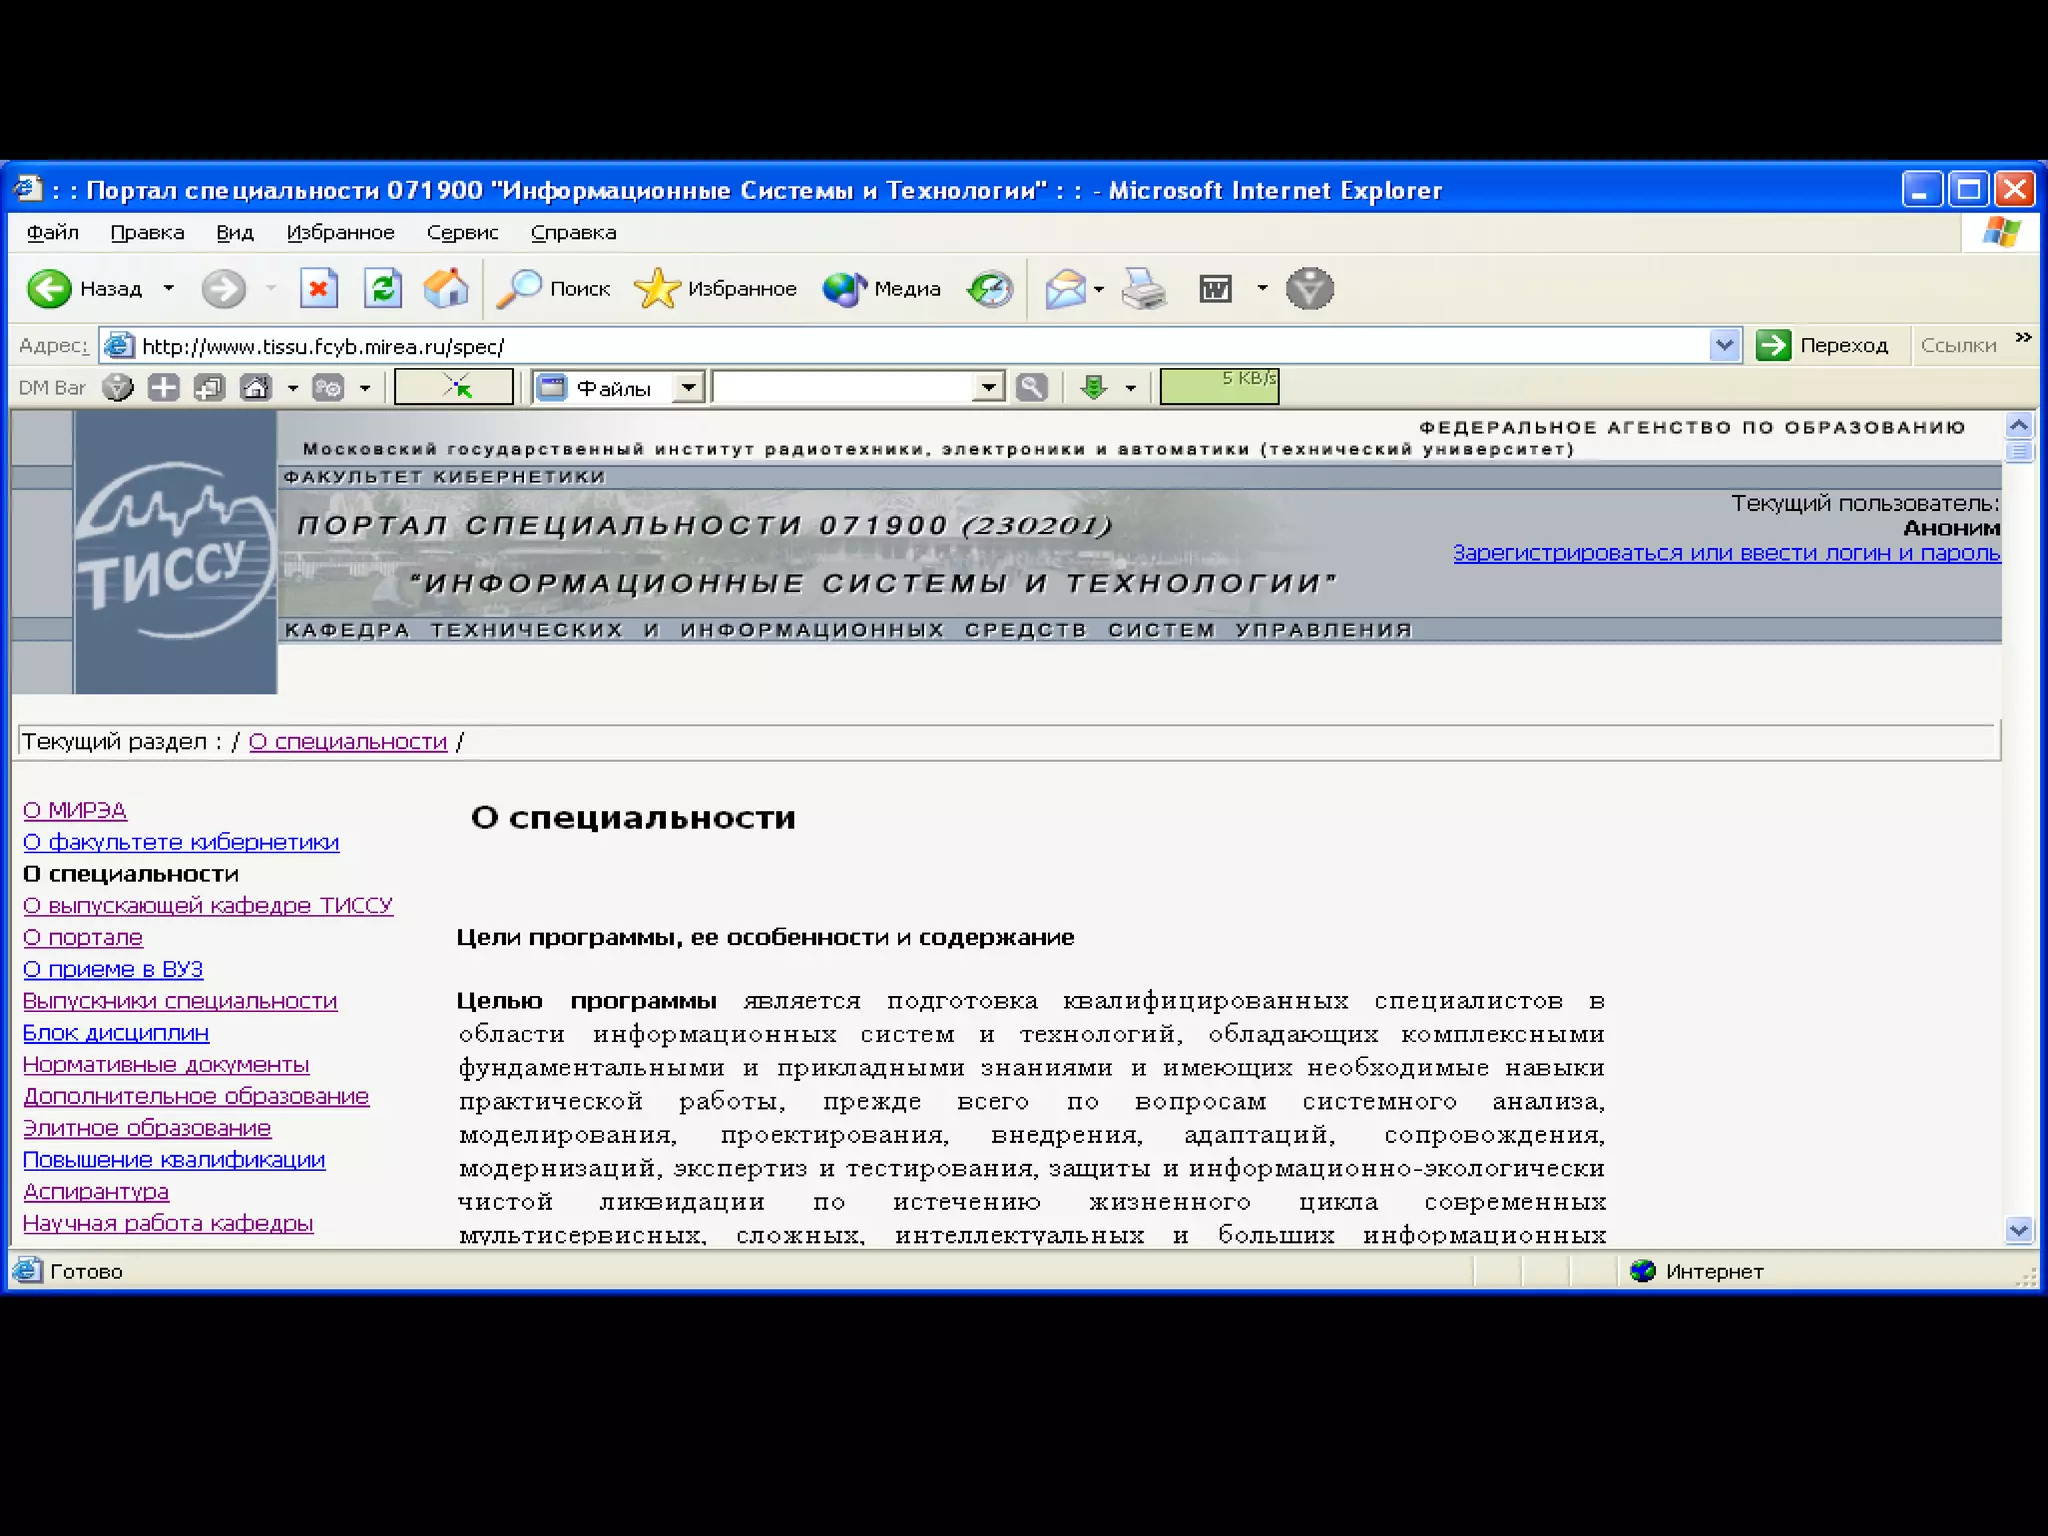Open the Аспирантура link
2048x1536 pixels.
[x=96, y=1192]
